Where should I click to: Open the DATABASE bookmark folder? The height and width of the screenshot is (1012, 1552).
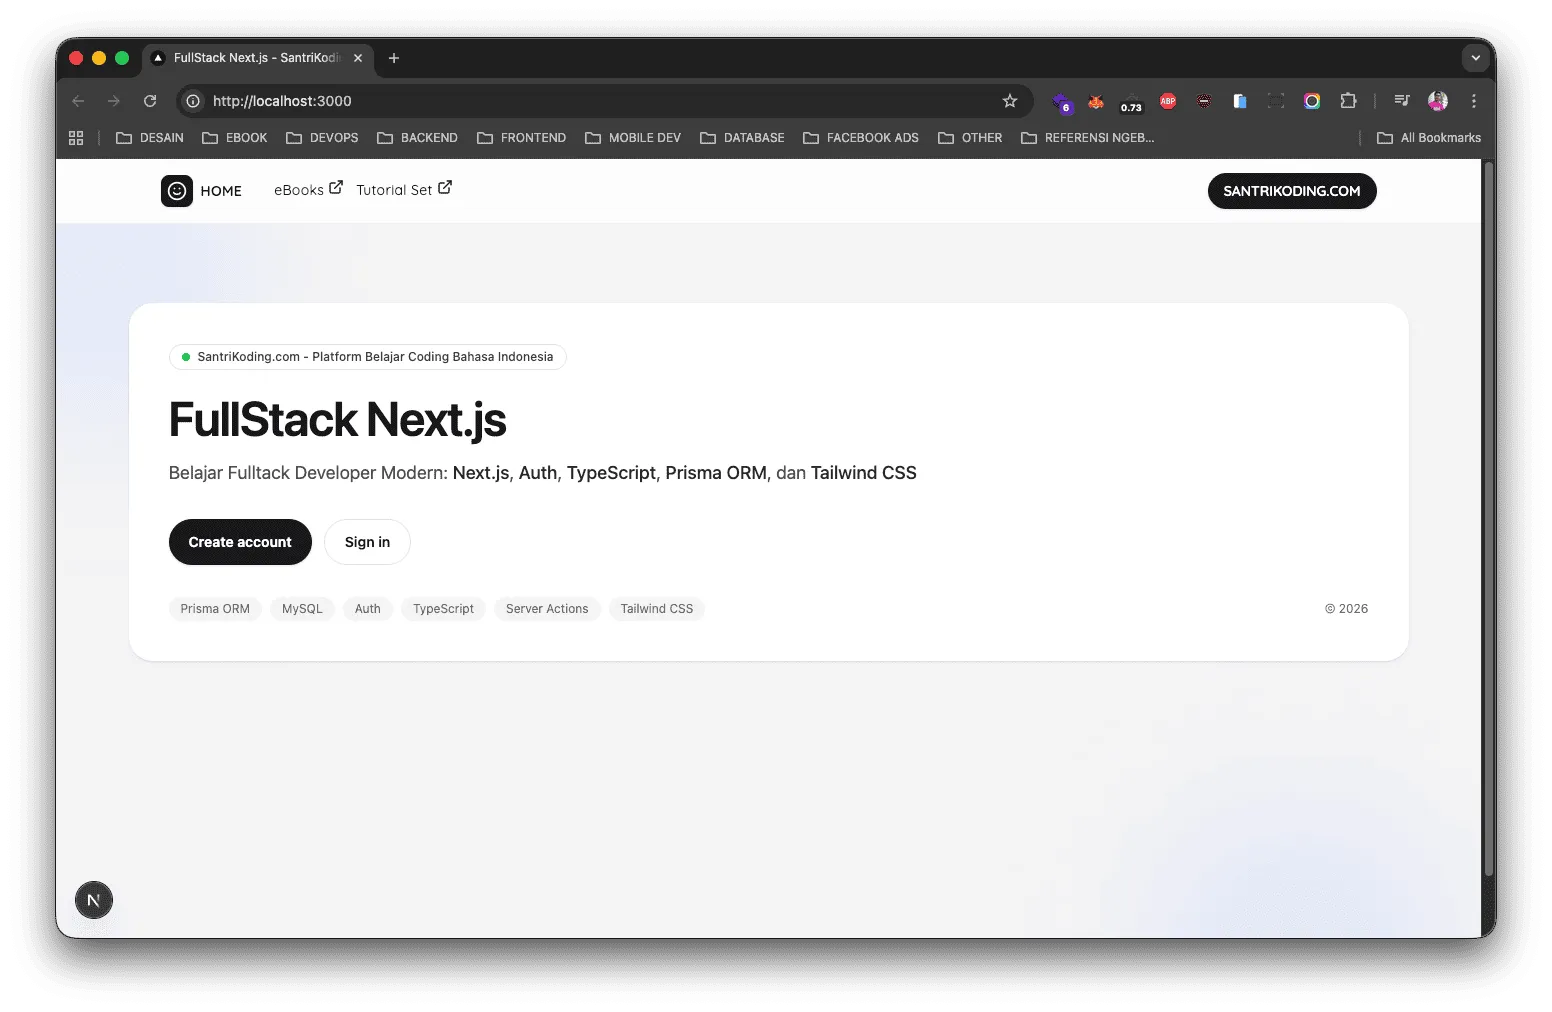[742, 138]
